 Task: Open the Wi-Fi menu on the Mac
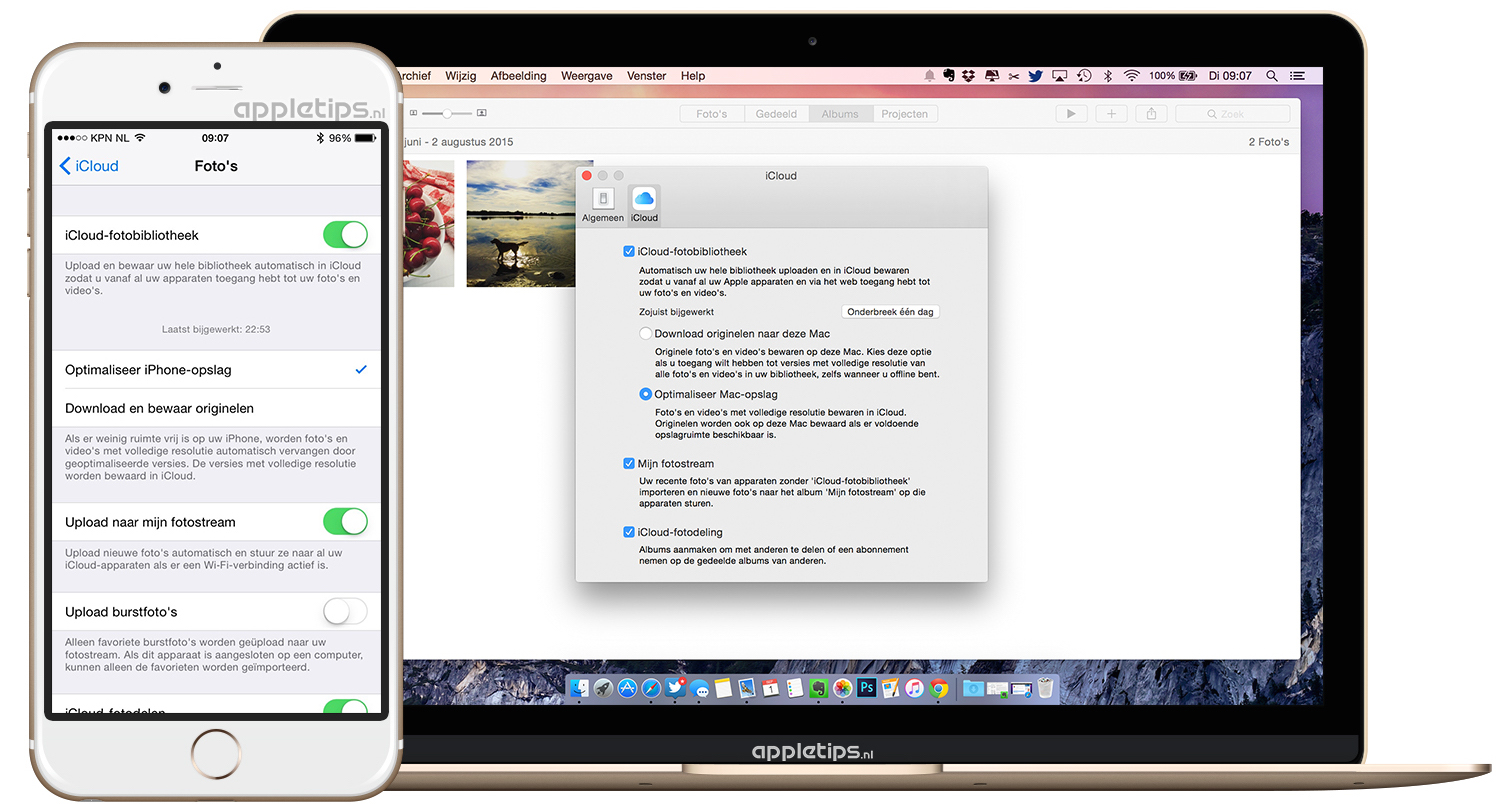click(x=1132, y=76)
